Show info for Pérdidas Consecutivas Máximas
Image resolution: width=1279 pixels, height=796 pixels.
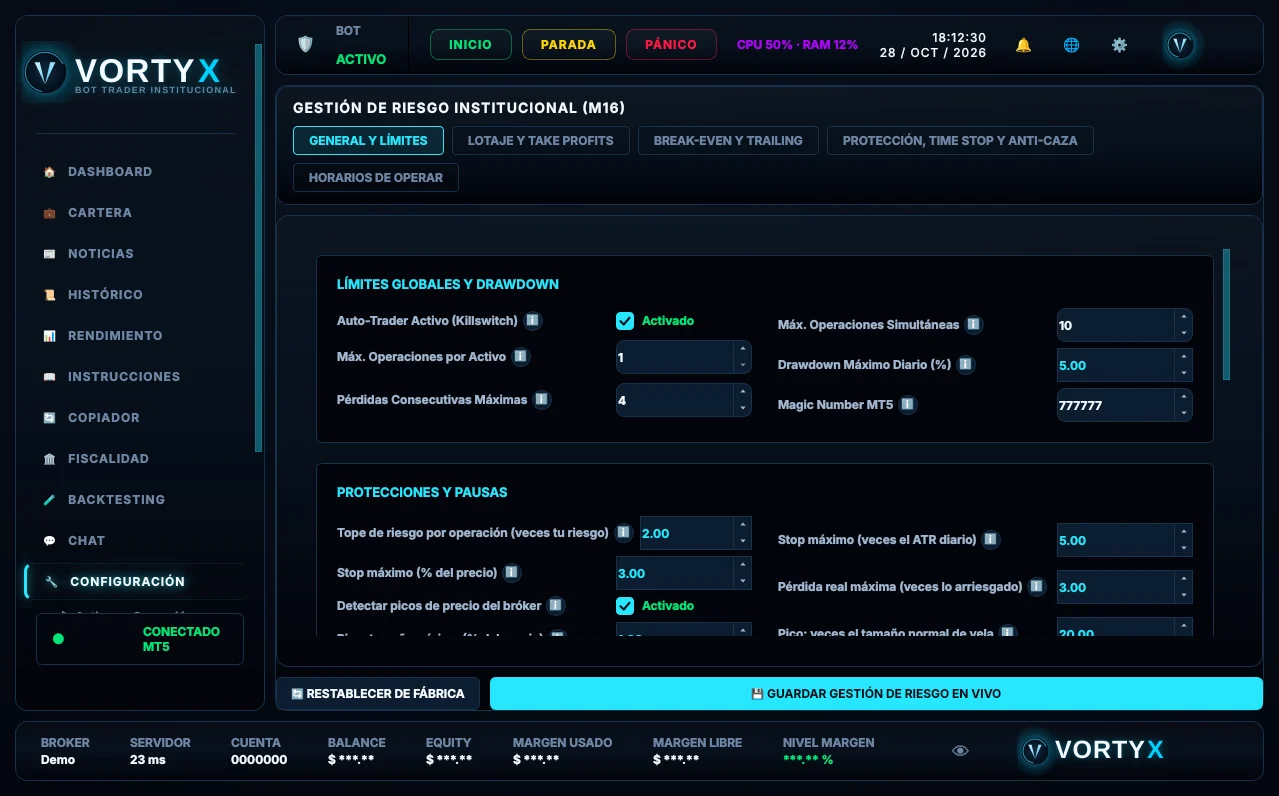click(541, 399)
